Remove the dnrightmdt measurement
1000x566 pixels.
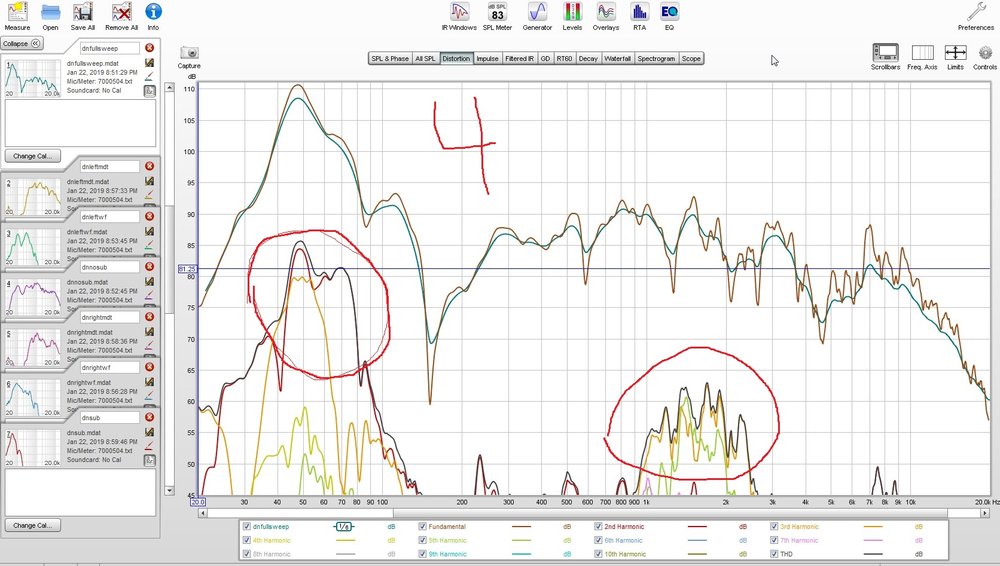point(149,317)
